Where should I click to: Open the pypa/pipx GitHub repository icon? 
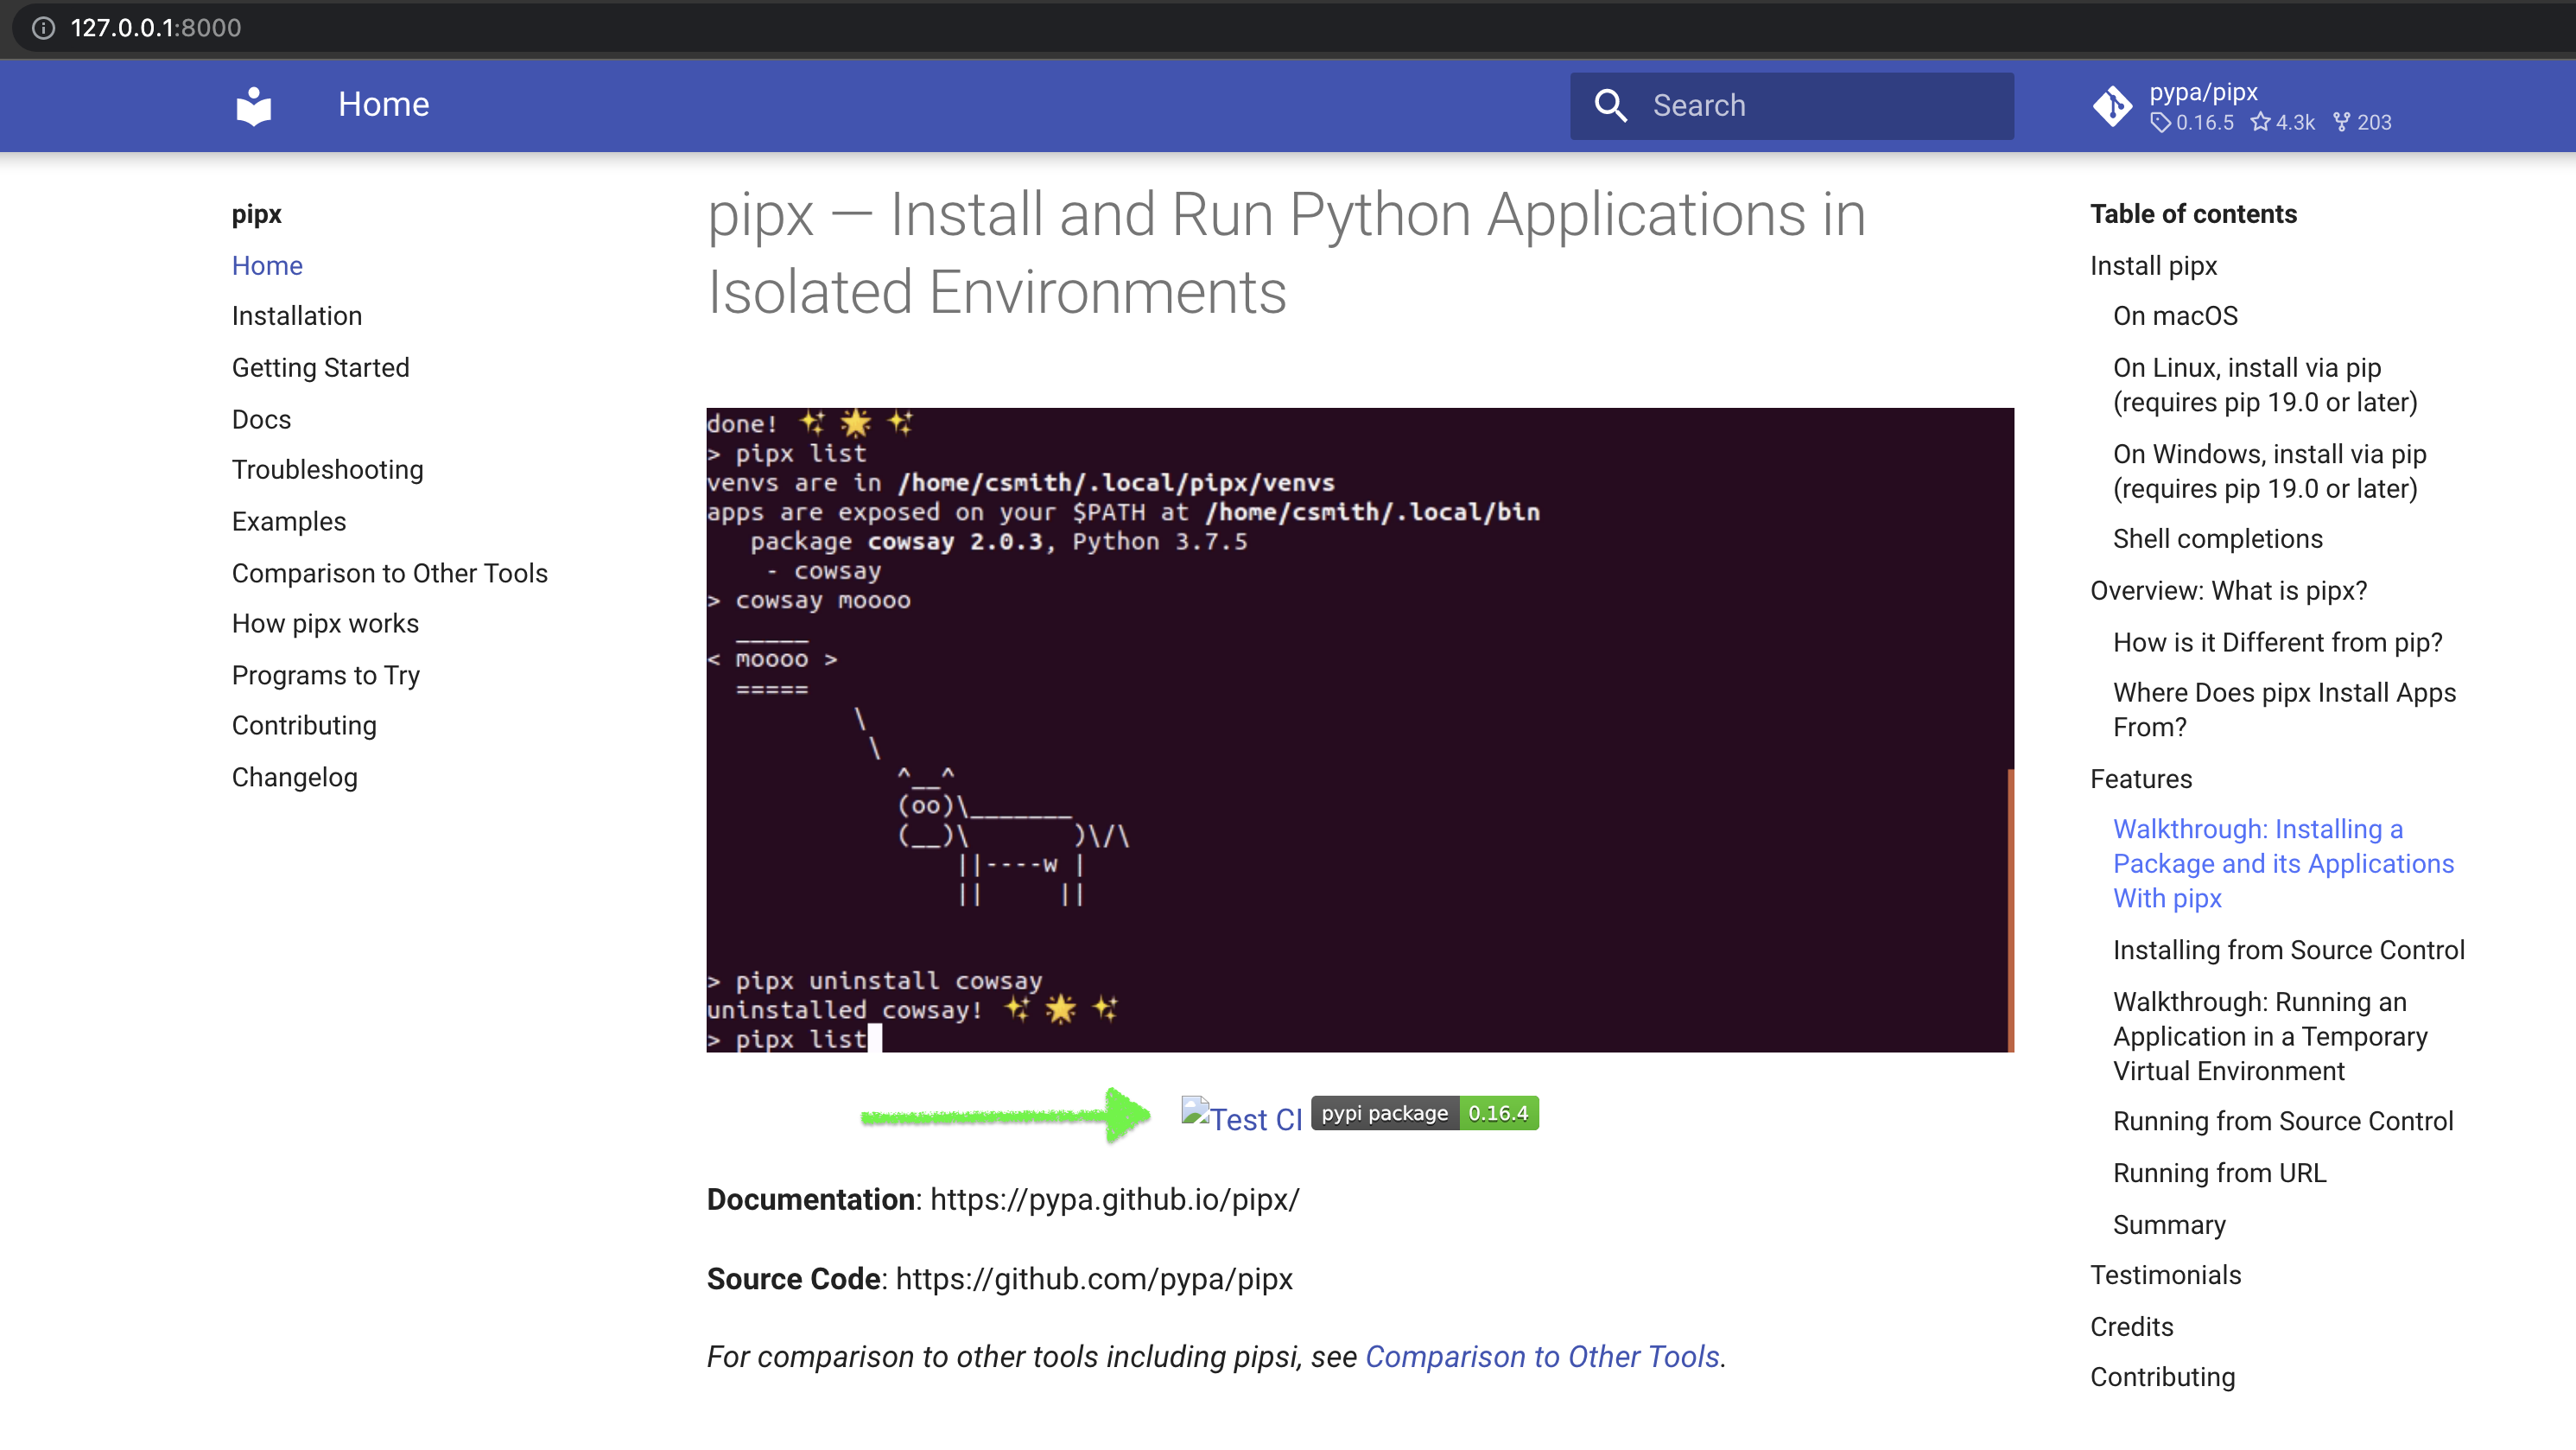coord(2112,105)
